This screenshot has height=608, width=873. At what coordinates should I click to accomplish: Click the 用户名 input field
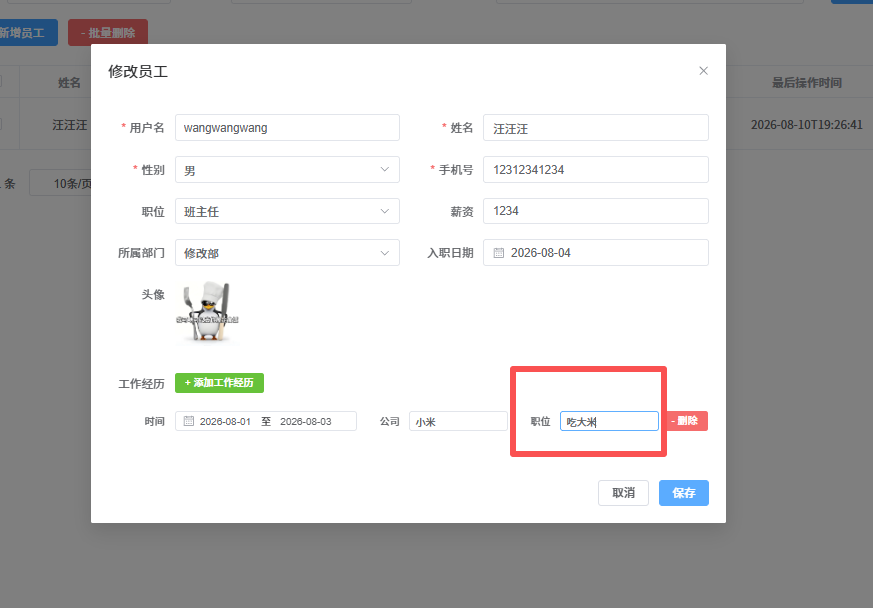pyautogui.click(x=287, y=128)
